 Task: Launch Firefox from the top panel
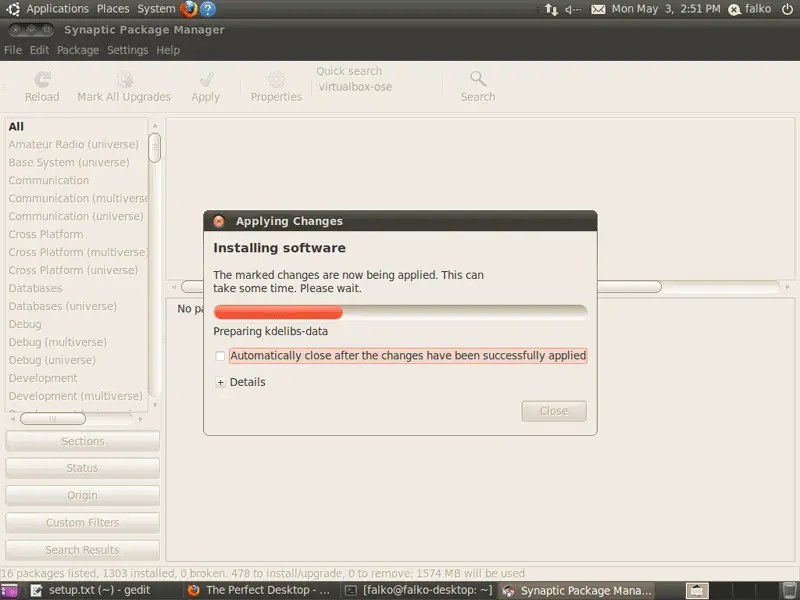189,9
